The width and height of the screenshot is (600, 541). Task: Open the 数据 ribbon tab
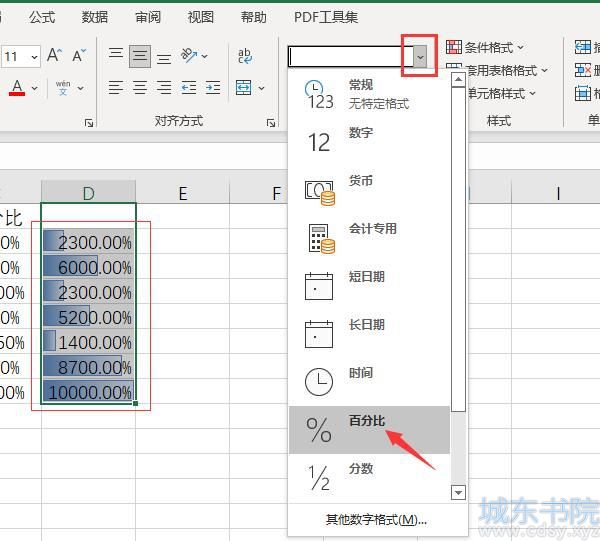[95, 17]
